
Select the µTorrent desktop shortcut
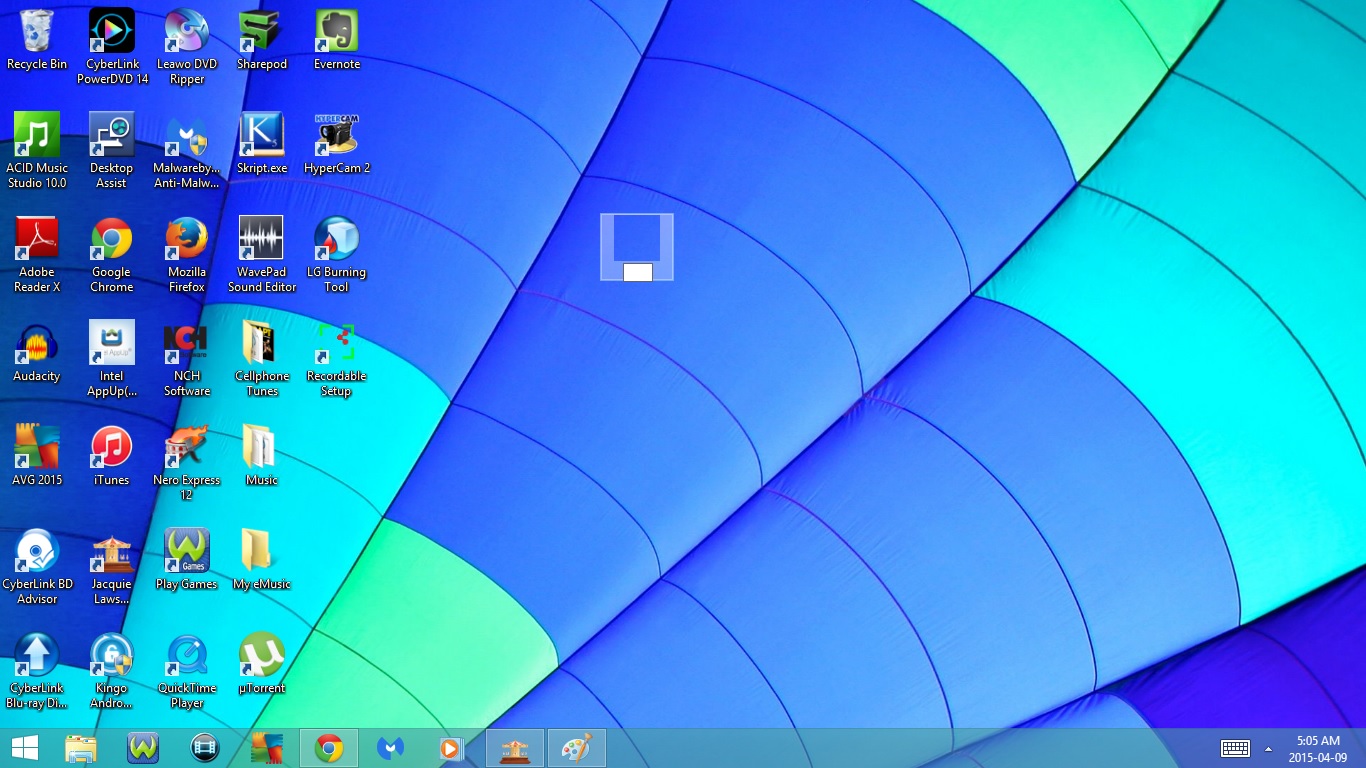pyautogui.click(x=262, y=664)
